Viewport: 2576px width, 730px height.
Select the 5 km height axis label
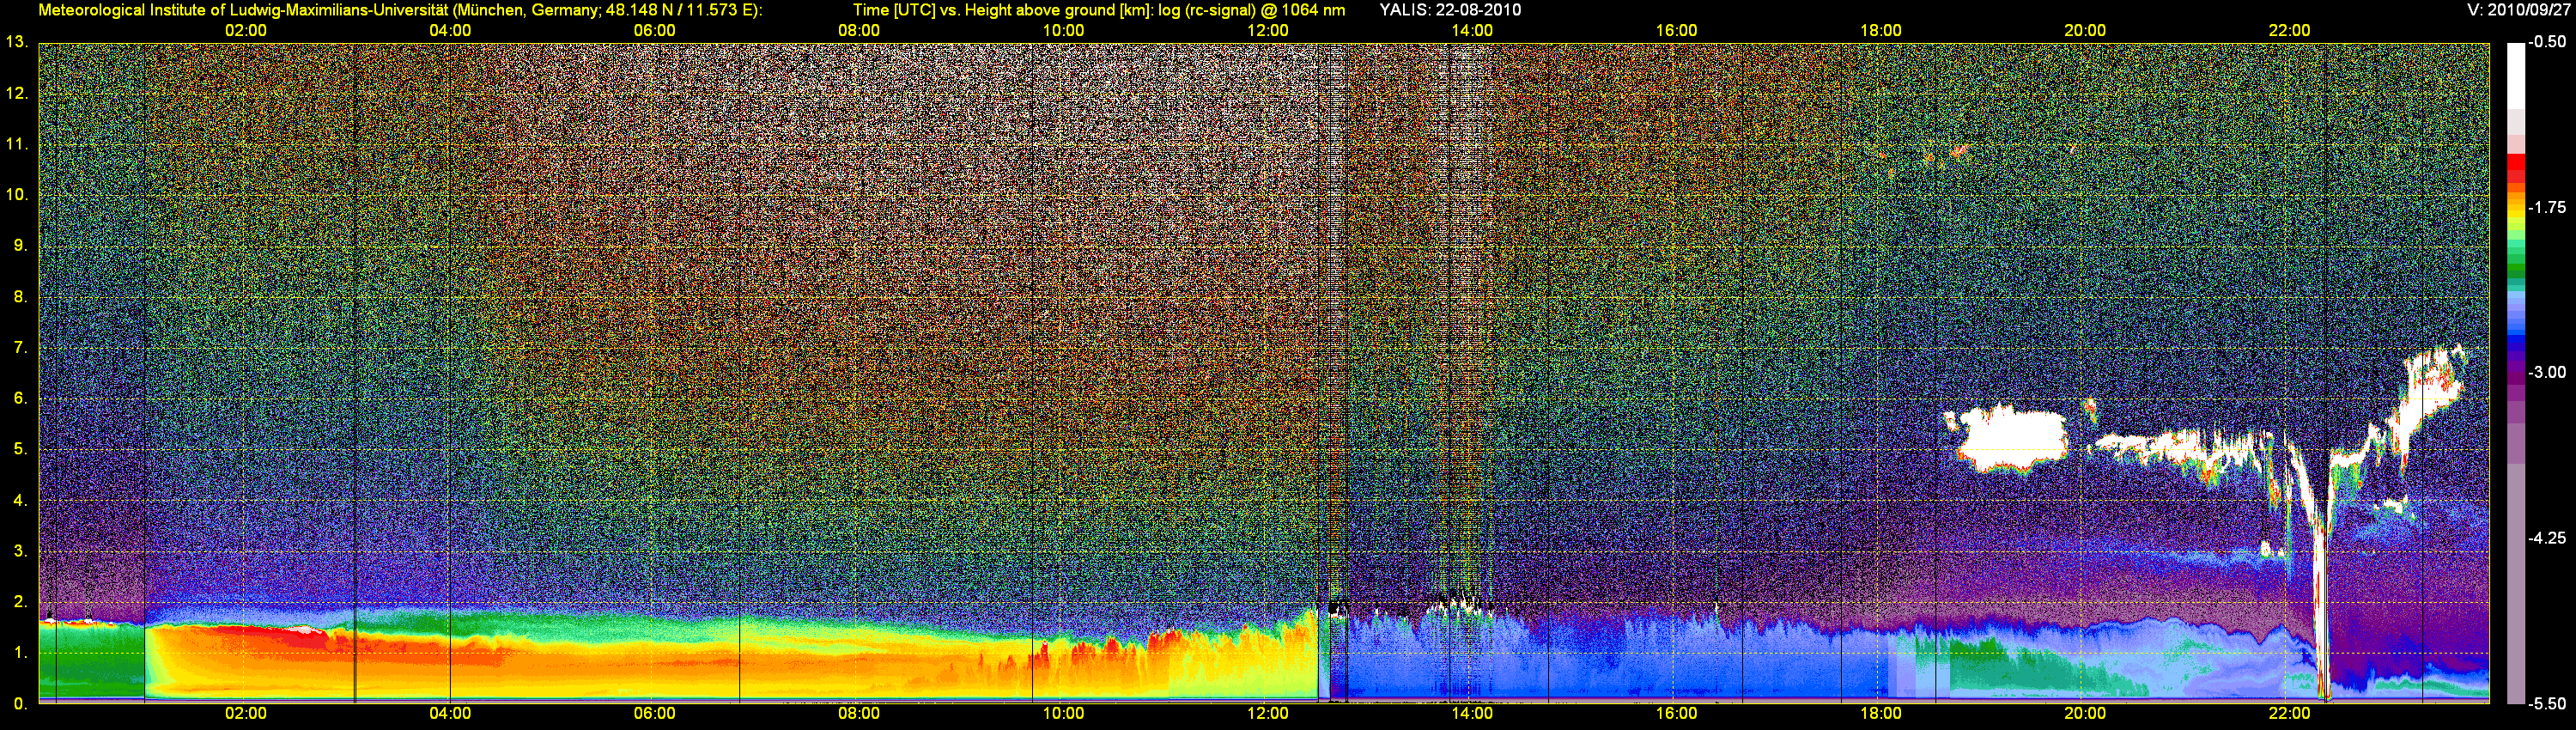pos(19,449)
